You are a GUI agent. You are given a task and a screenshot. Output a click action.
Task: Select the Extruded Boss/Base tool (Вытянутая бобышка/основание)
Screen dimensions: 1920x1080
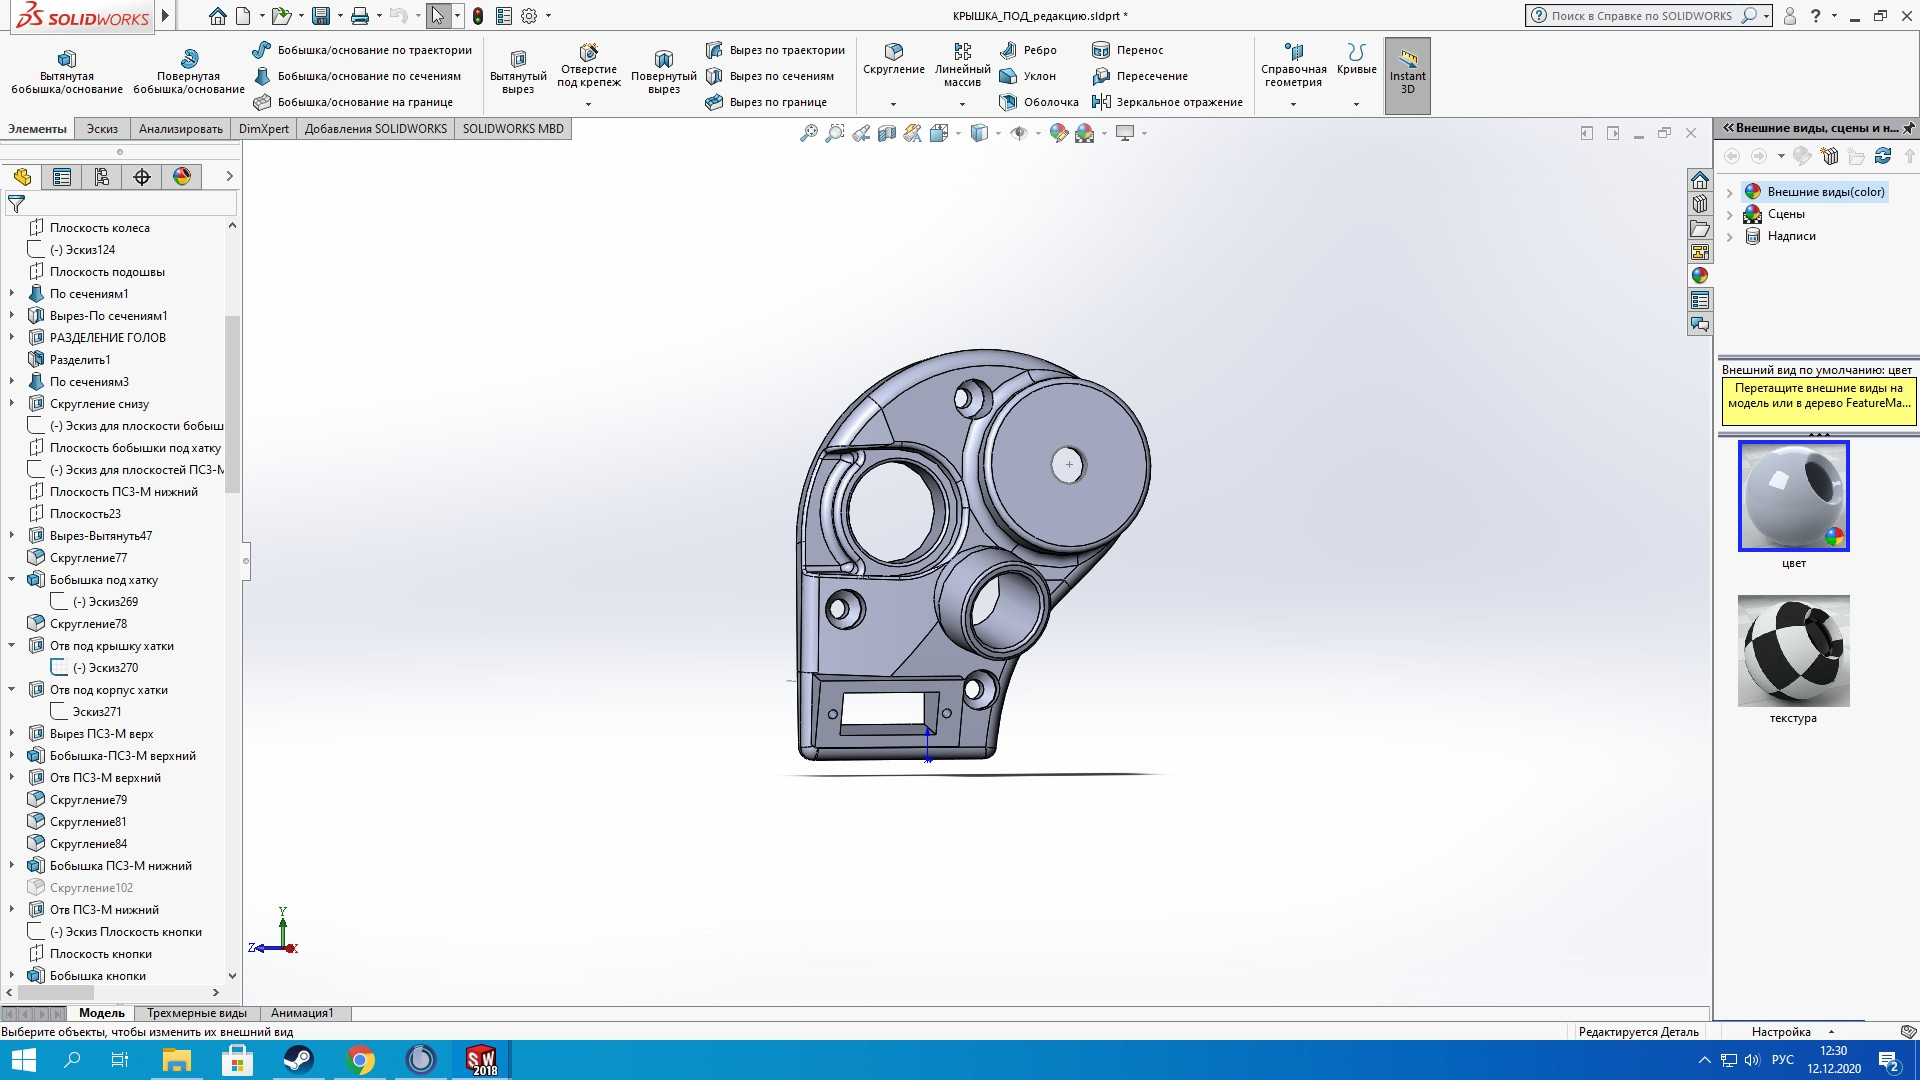(67, 72)
